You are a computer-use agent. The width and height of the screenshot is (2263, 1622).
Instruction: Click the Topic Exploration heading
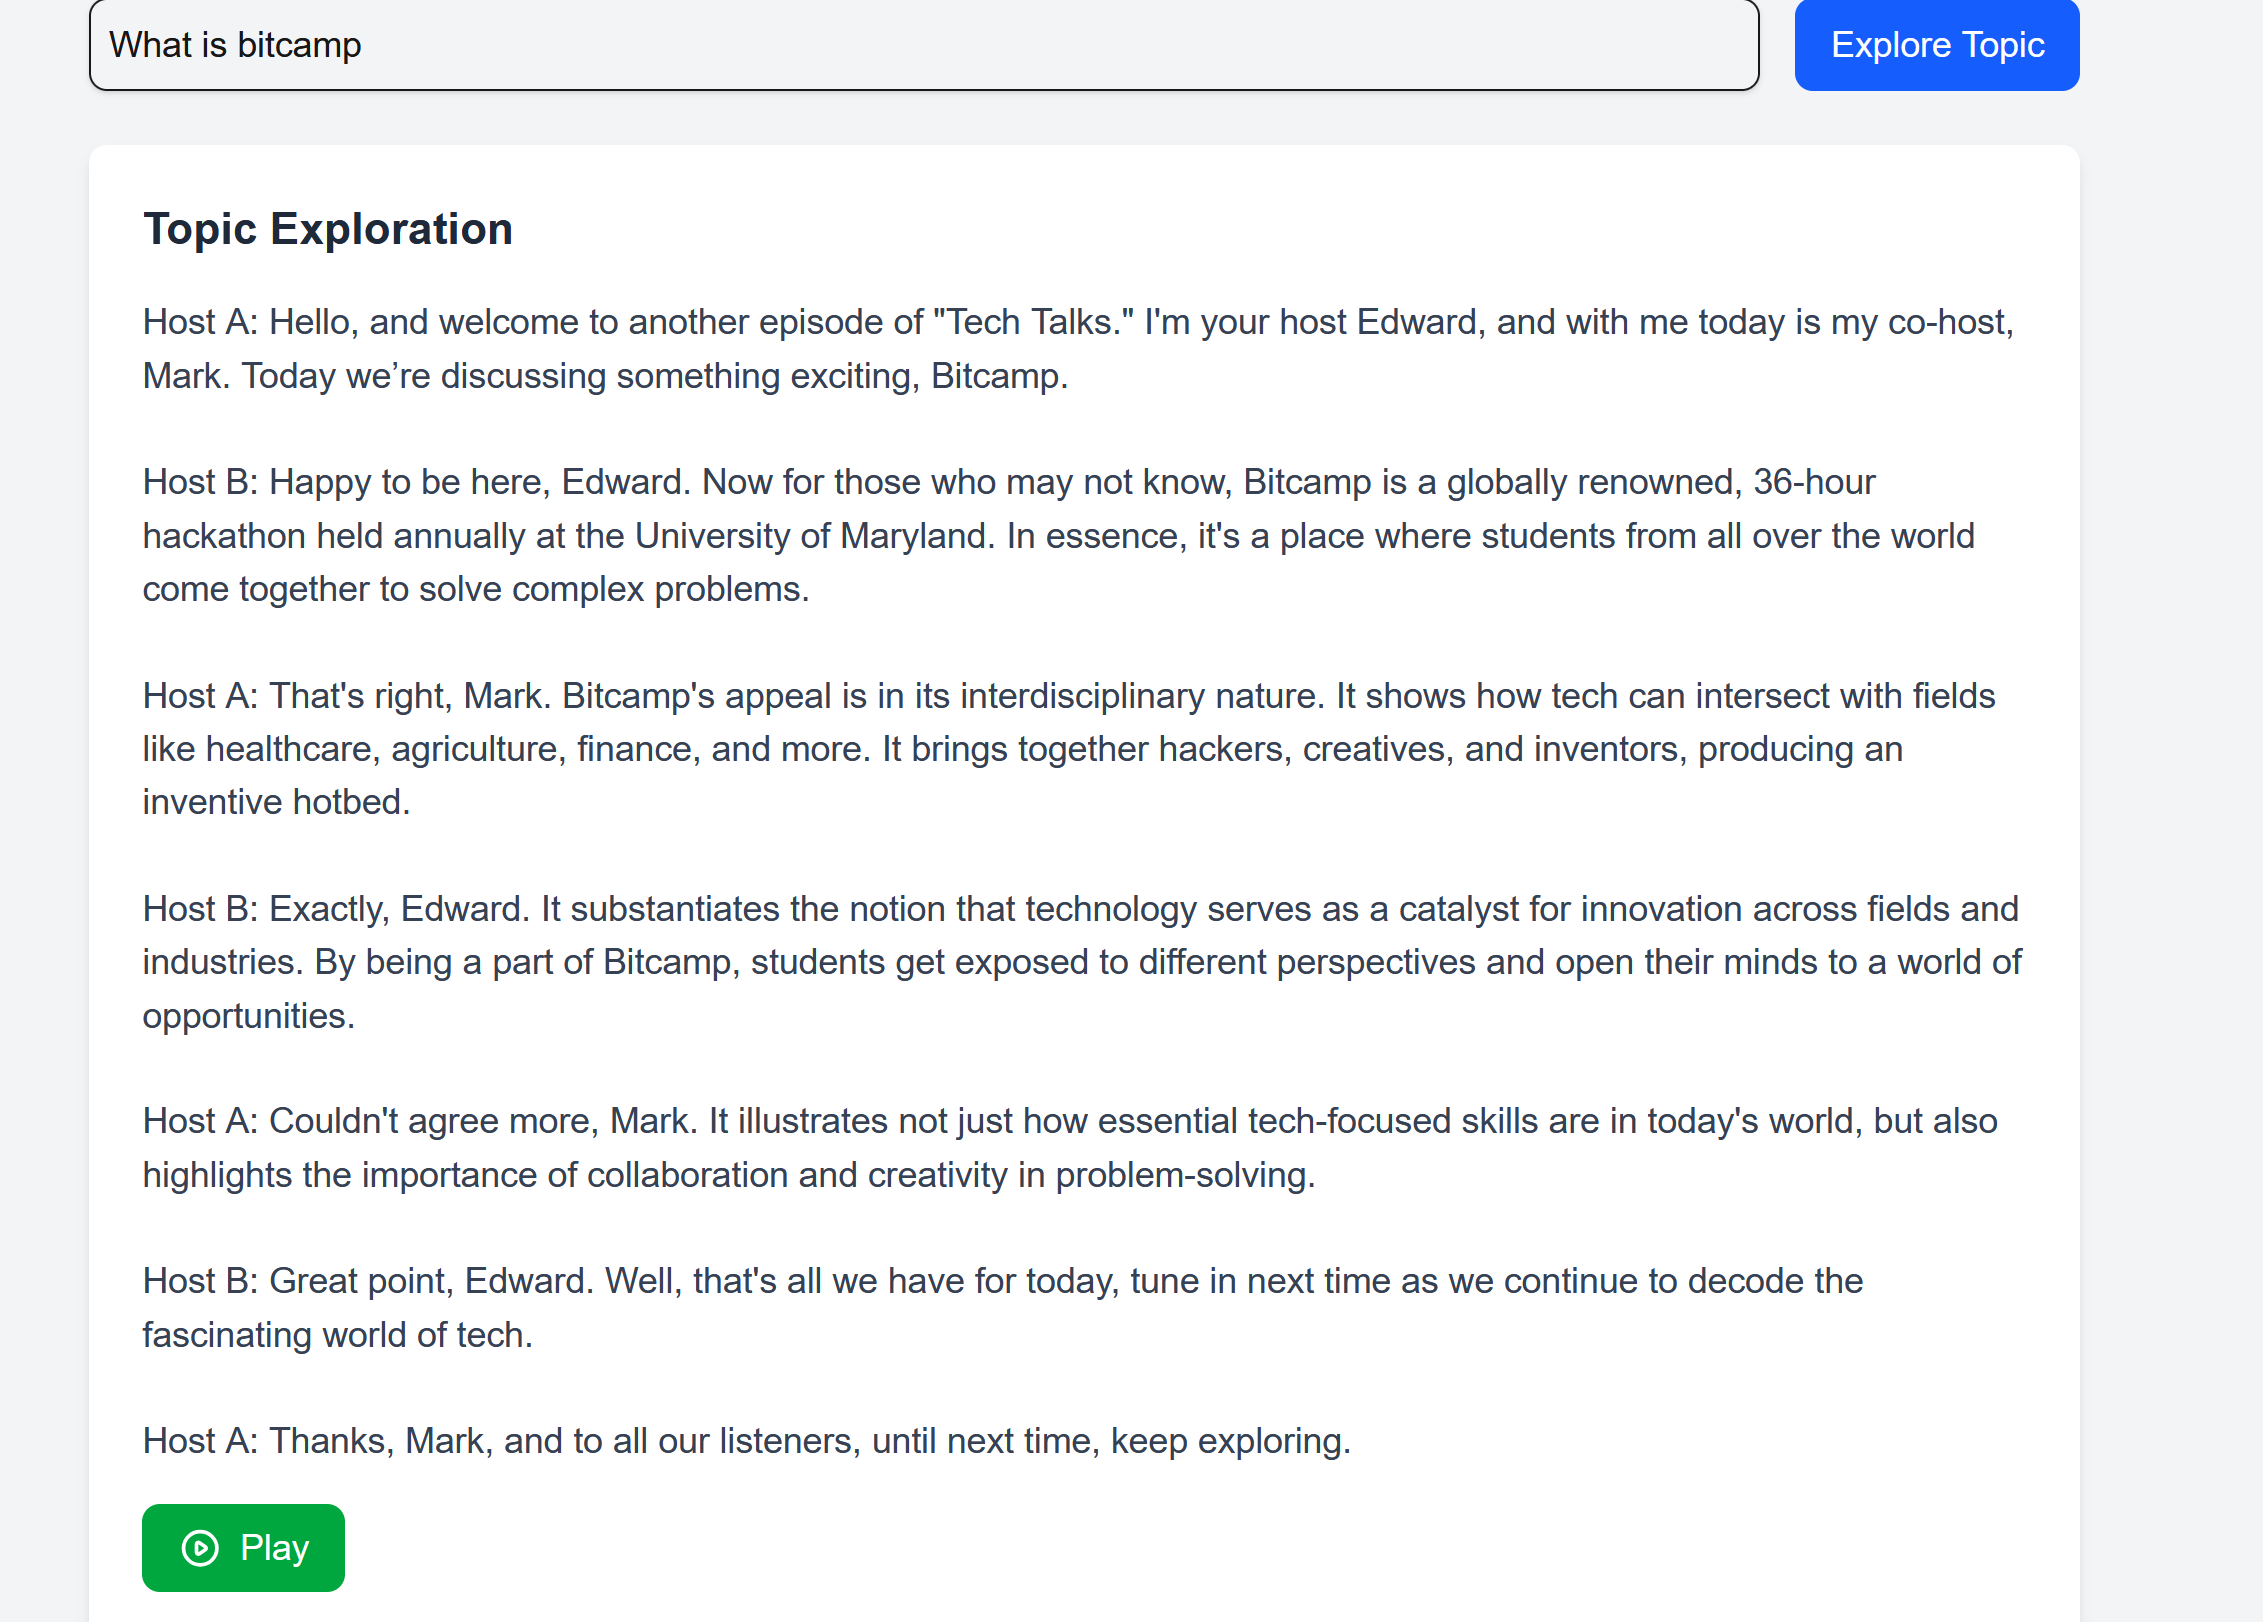328,229
